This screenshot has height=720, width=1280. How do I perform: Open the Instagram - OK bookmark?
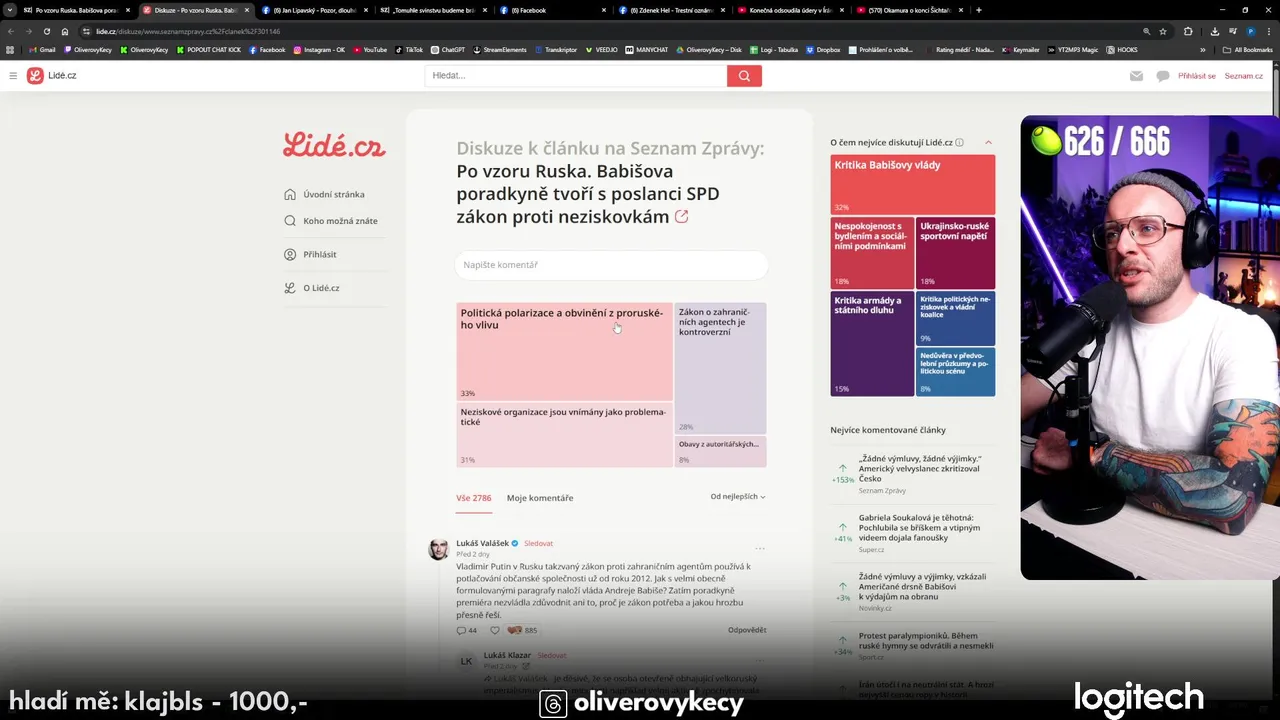[x=319, y=50]
